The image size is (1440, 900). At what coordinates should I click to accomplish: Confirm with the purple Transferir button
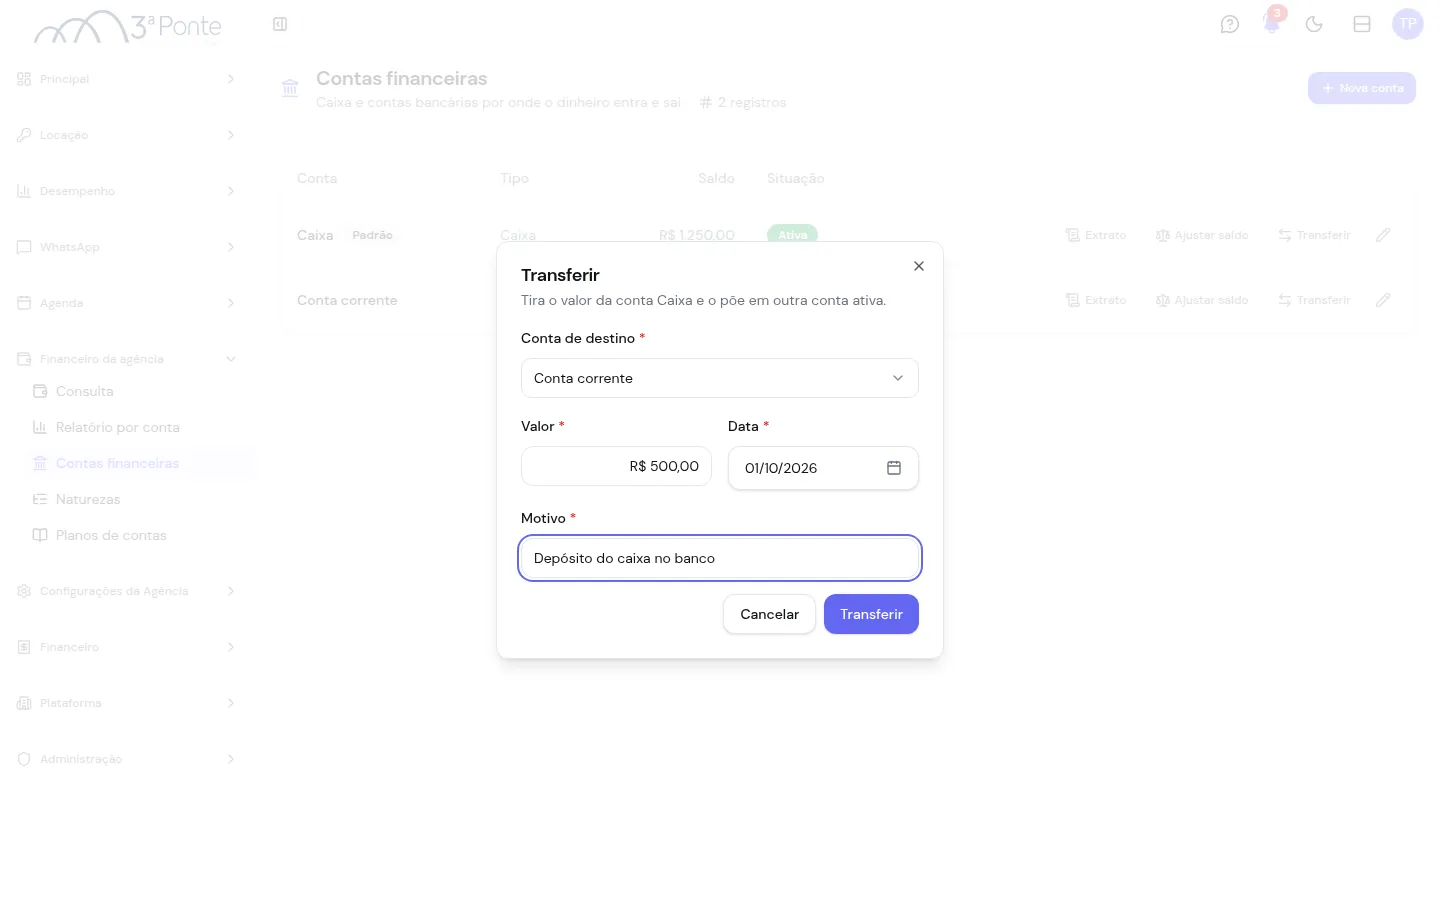(x=871, y=614)
